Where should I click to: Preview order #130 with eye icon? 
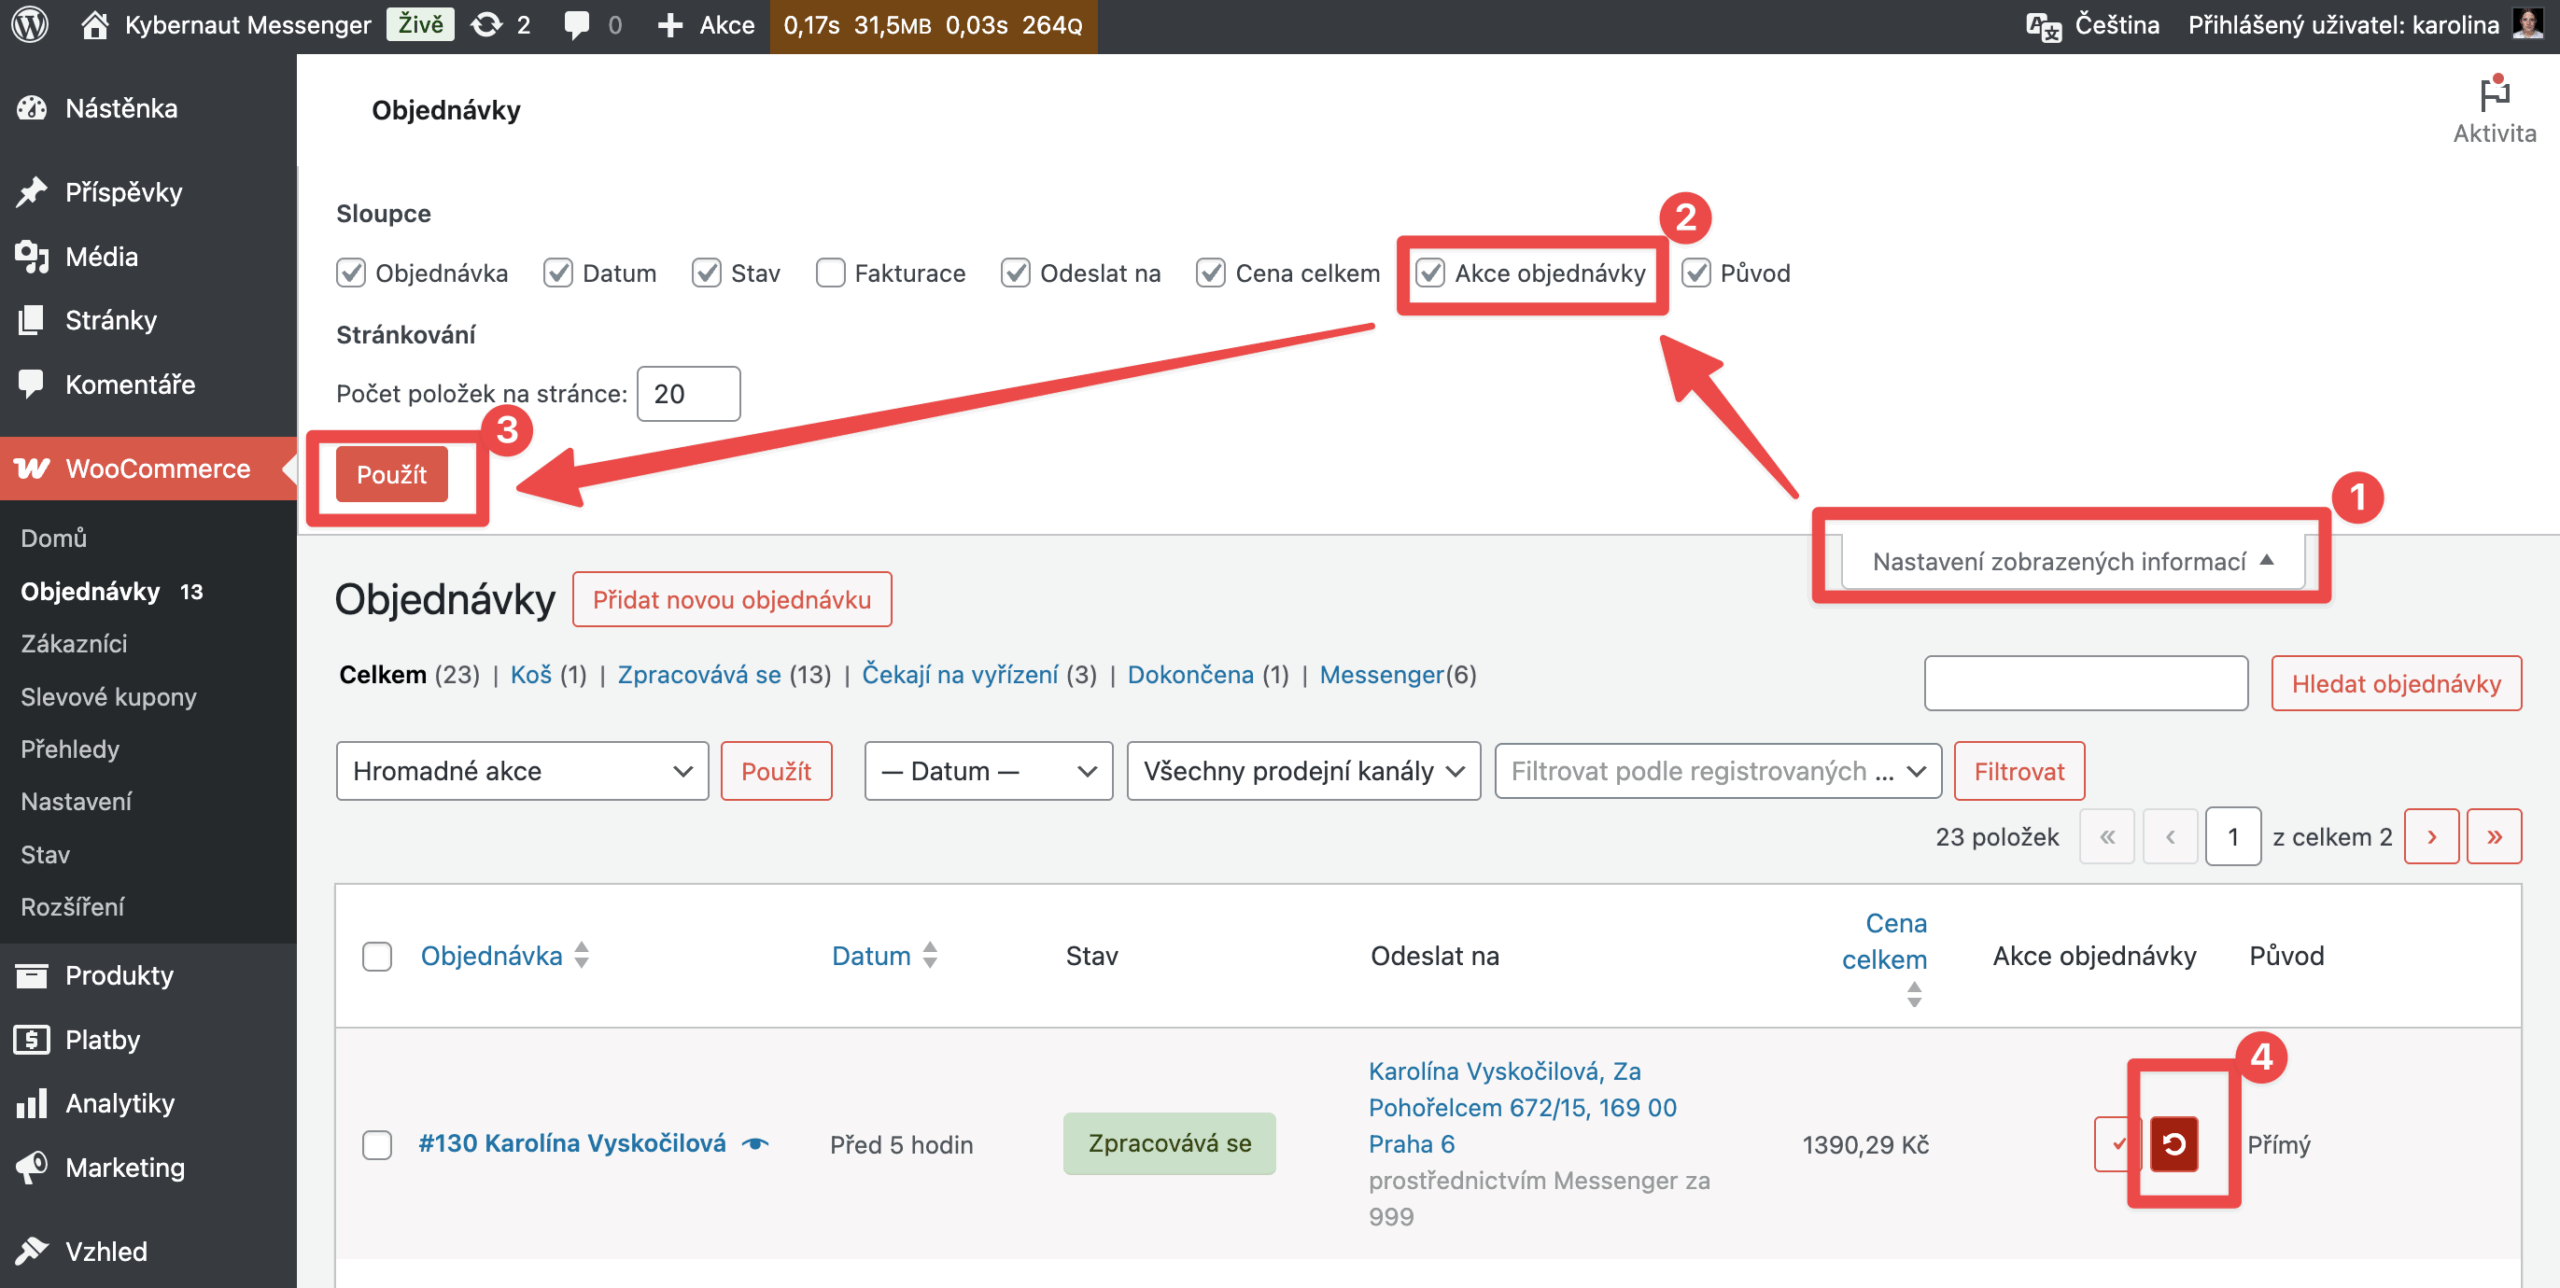[755, 1144]
